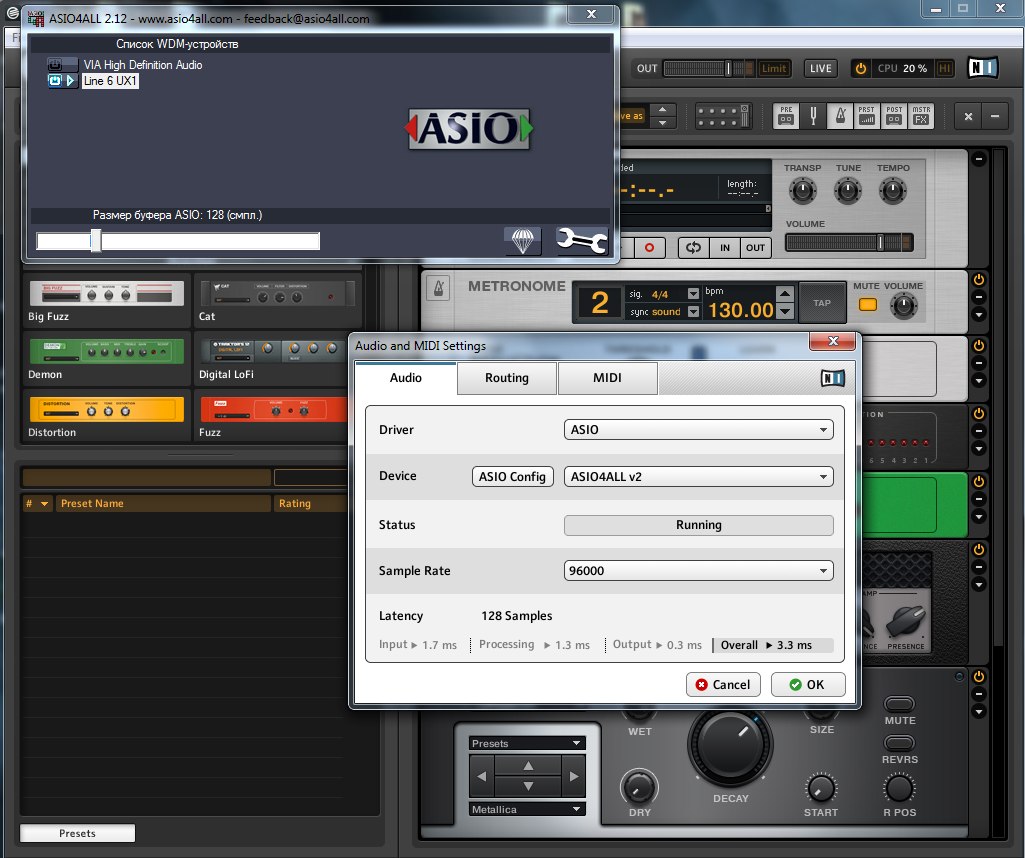This screenshot has width=1025, height=858.
Task: Click the ASIO4ALL parachute reset defaults icon
Action: pos(522,240)
